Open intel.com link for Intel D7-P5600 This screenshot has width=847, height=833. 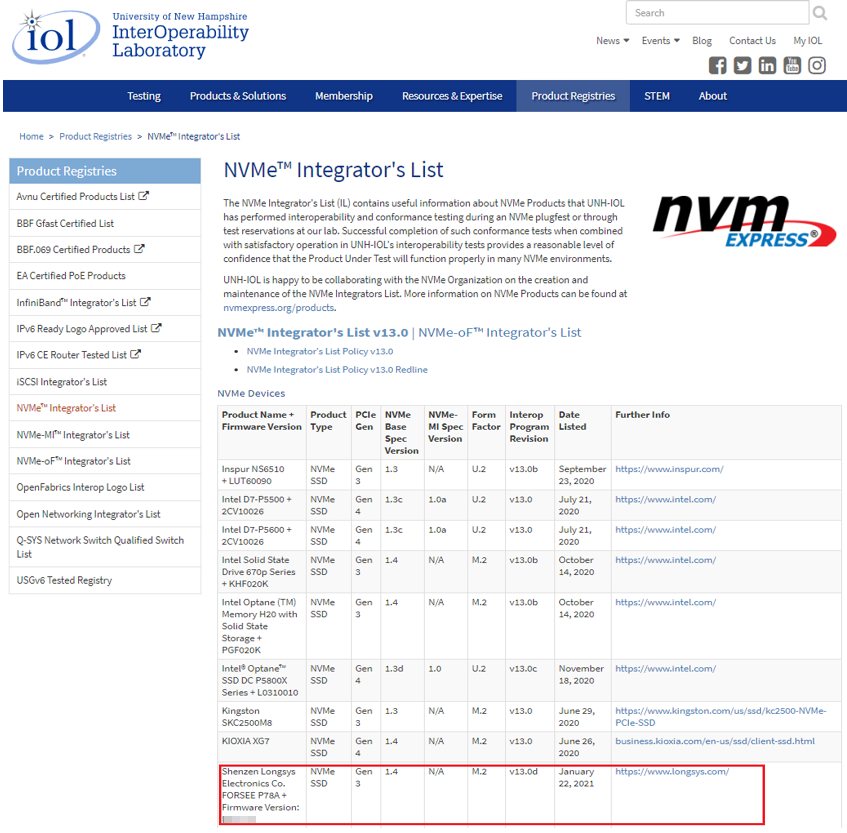(x=666, y=529)
